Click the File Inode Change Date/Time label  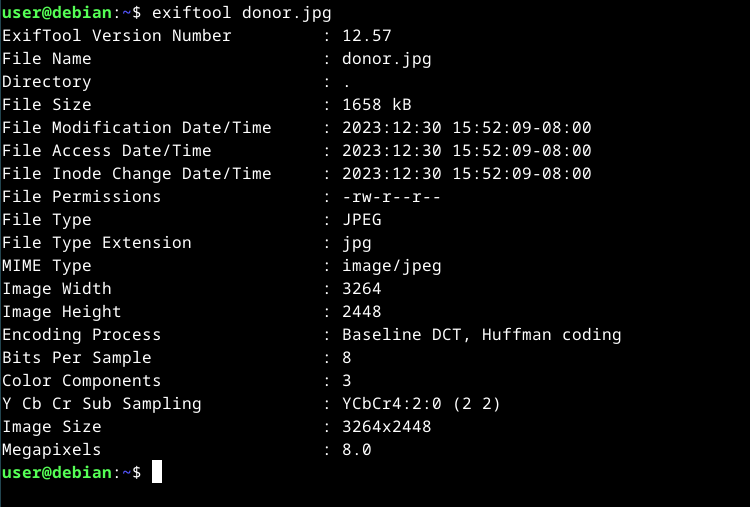[x=136, y=174]
